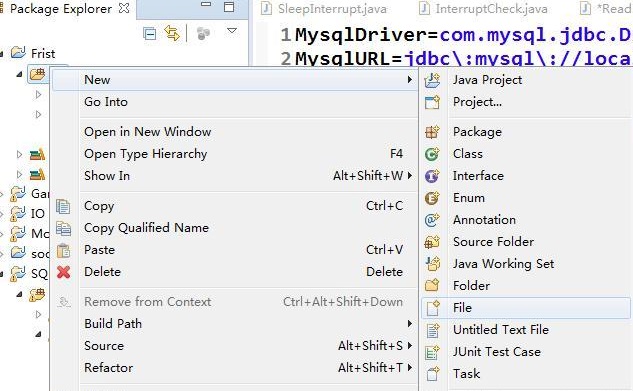
Task: Open Package Explorer view menu triangle
Action: coord(232,31)
